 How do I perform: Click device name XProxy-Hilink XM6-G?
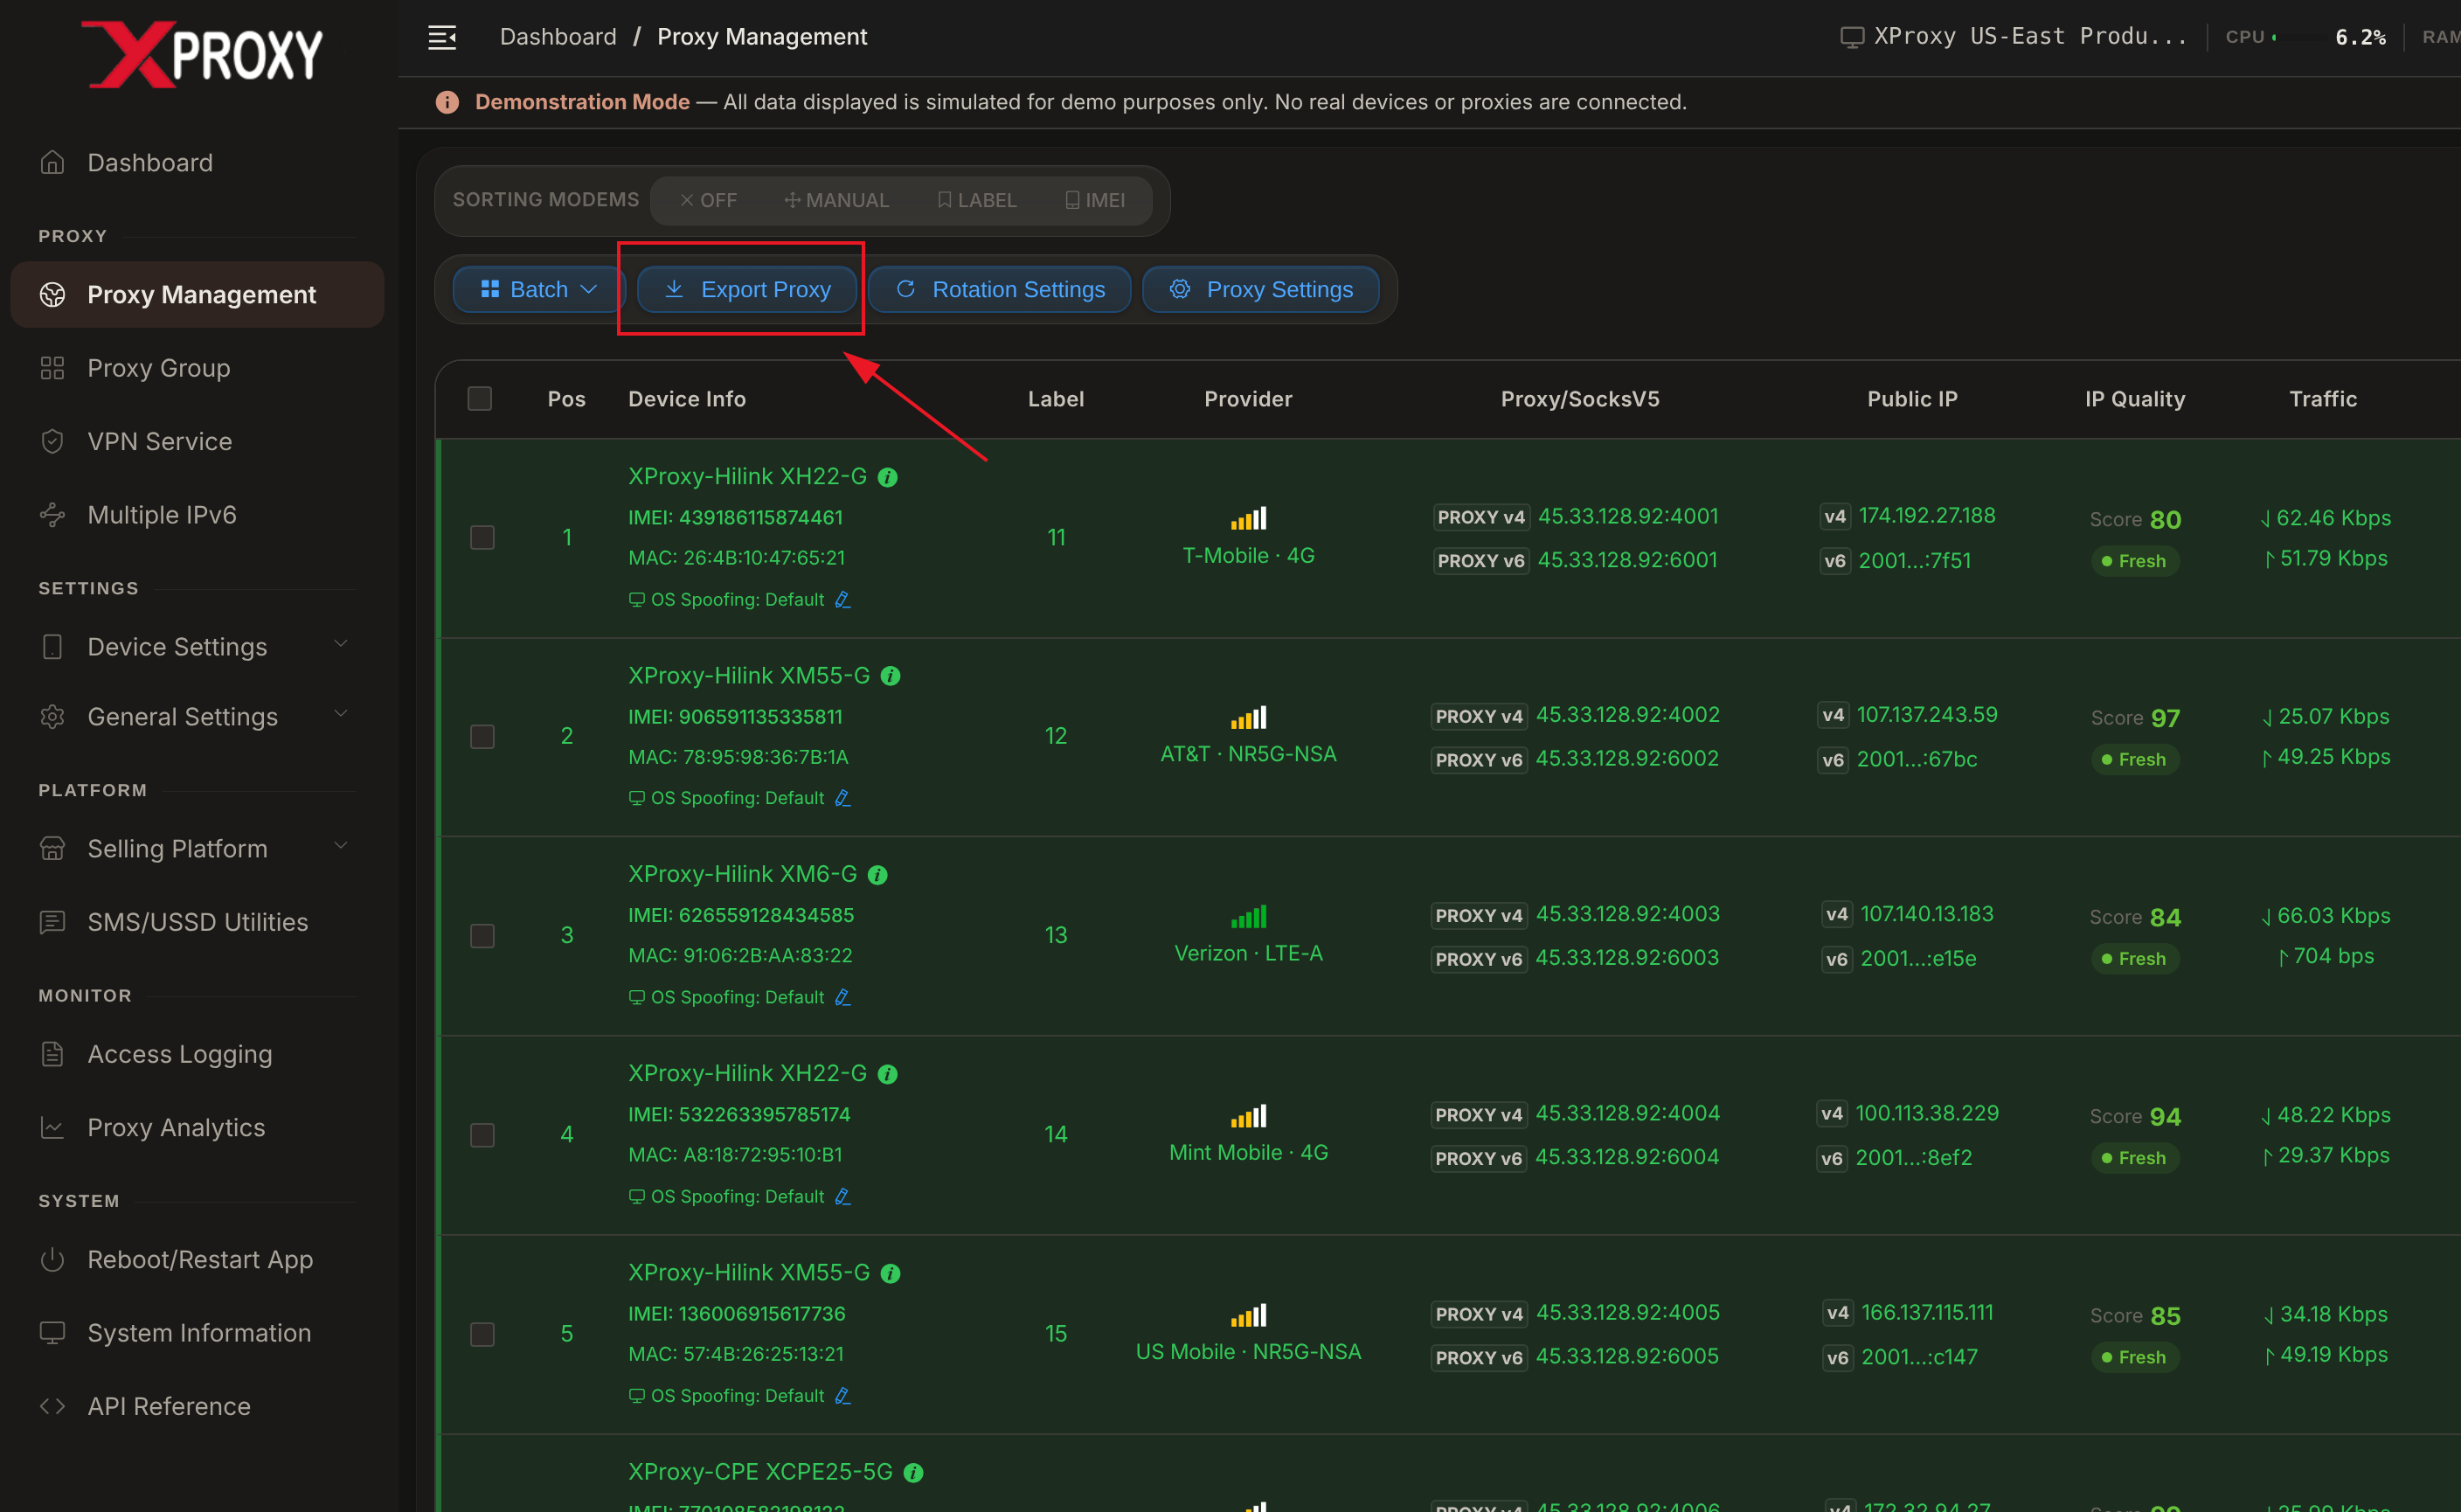742,874
